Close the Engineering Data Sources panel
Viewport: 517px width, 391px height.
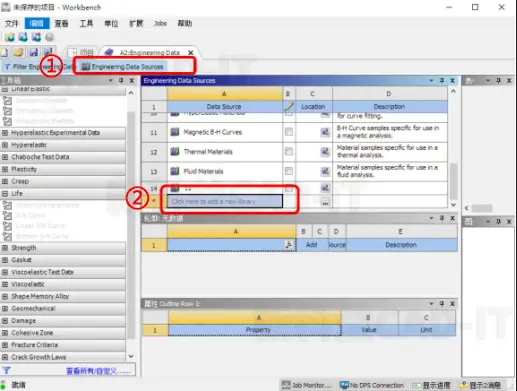[452, 80]
